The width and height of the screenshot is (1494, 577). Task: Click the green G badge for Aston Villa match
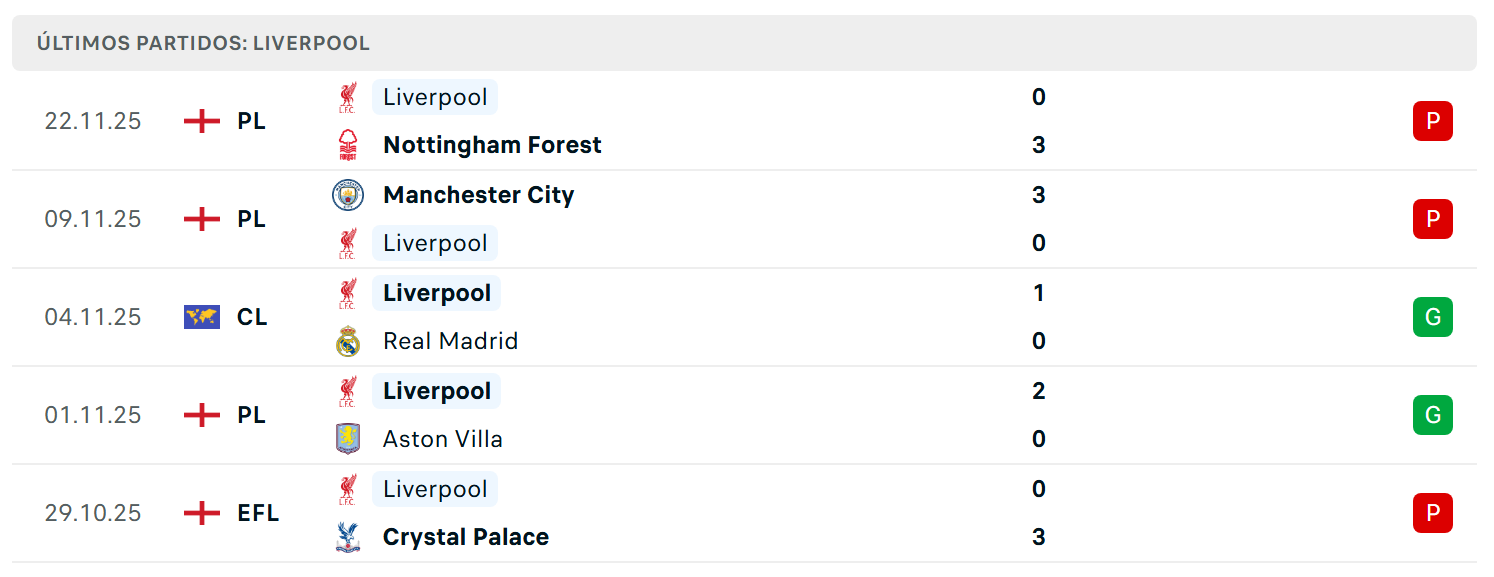point(1432,415)
